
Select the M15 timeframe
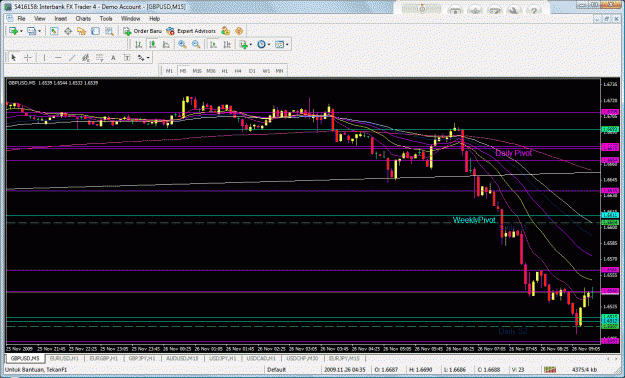pos(197,71)
